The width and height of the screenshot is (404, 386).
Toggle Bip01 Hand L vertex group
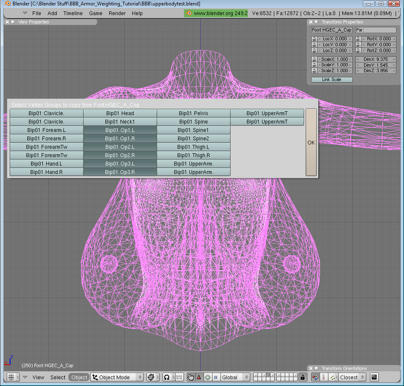pos(46,164)
